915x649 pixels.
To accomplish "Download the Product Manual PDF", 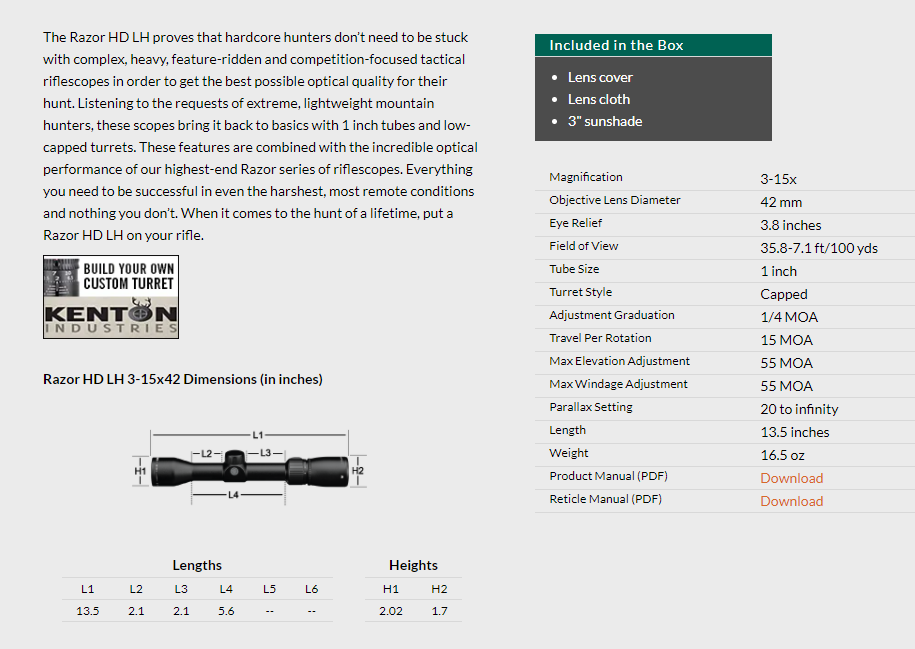I will coord(791,478).
